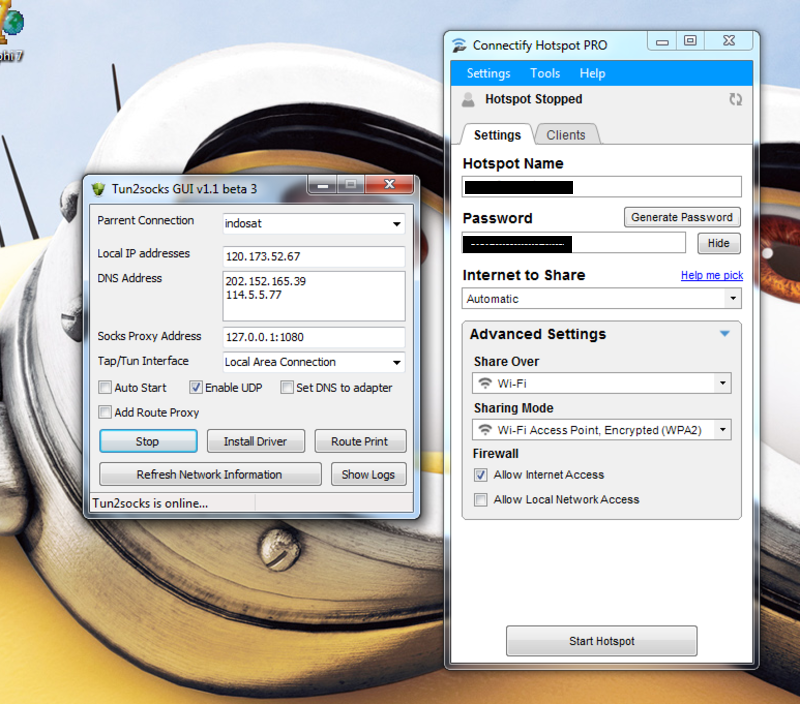
Task: Maximize the Connectify Hotspot window
Action: (x=690, y=41)
